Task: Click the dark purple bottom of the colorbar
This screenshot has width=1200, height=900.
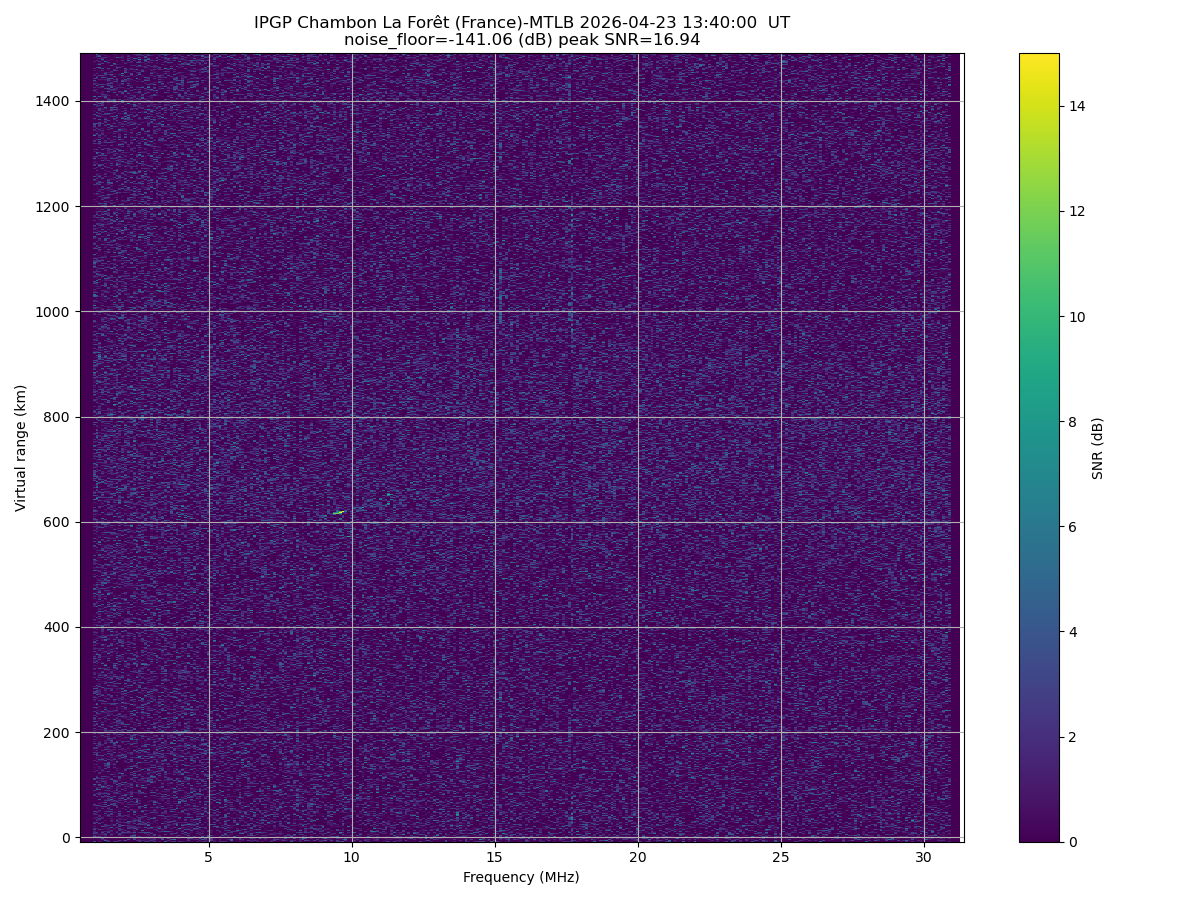Action: point(1038,836)
